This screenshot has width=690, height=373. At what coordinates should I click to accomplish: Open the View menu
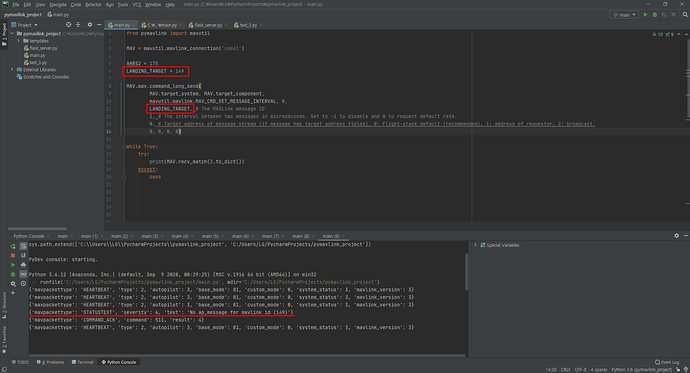(40, 4)
